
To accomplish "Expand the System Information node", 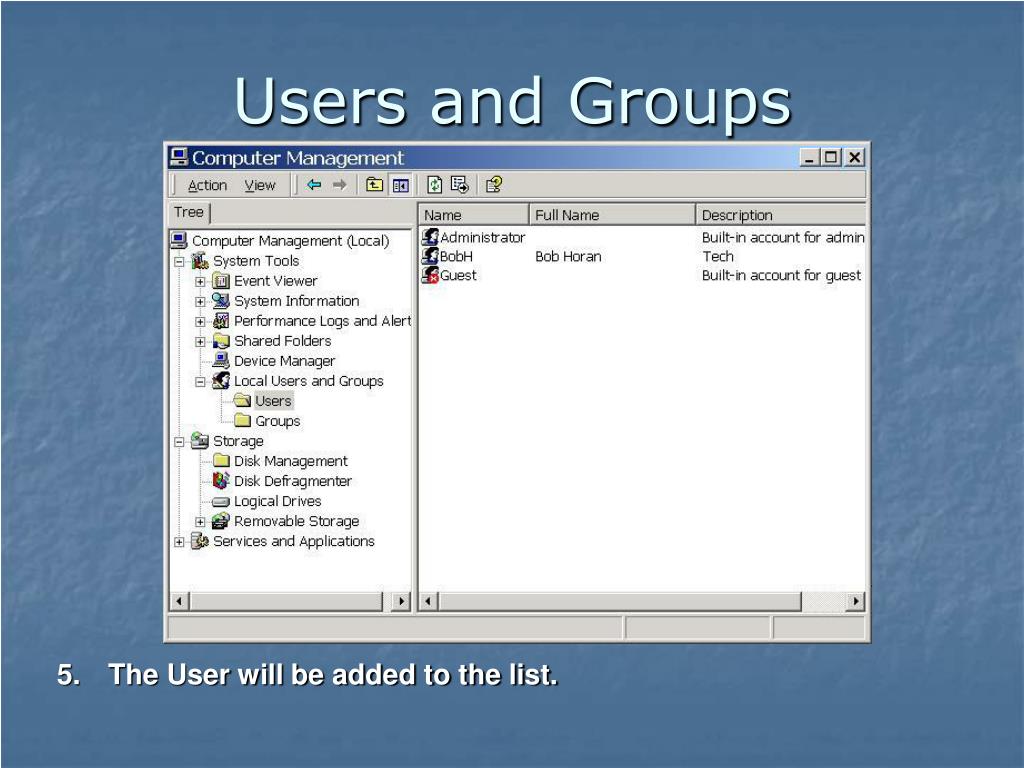I will click(200, 302).
